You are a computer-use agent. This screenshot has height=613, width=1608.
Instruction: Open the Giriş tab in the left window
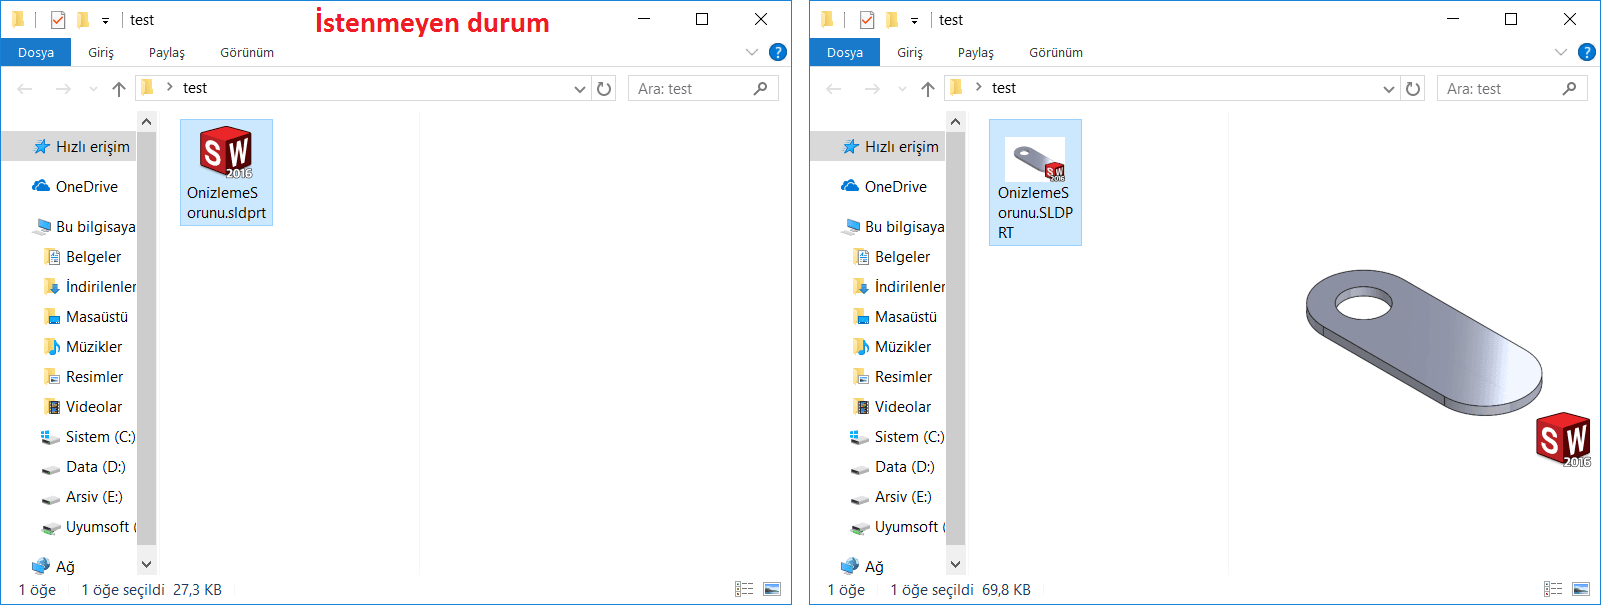point(101,52)
